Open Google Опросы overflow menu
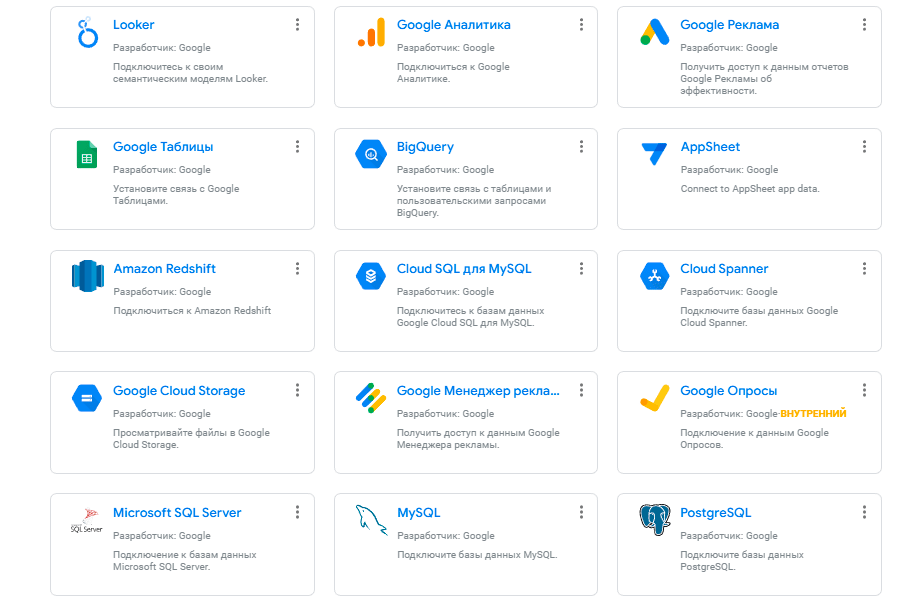920x597 pixels. (864, 390)
